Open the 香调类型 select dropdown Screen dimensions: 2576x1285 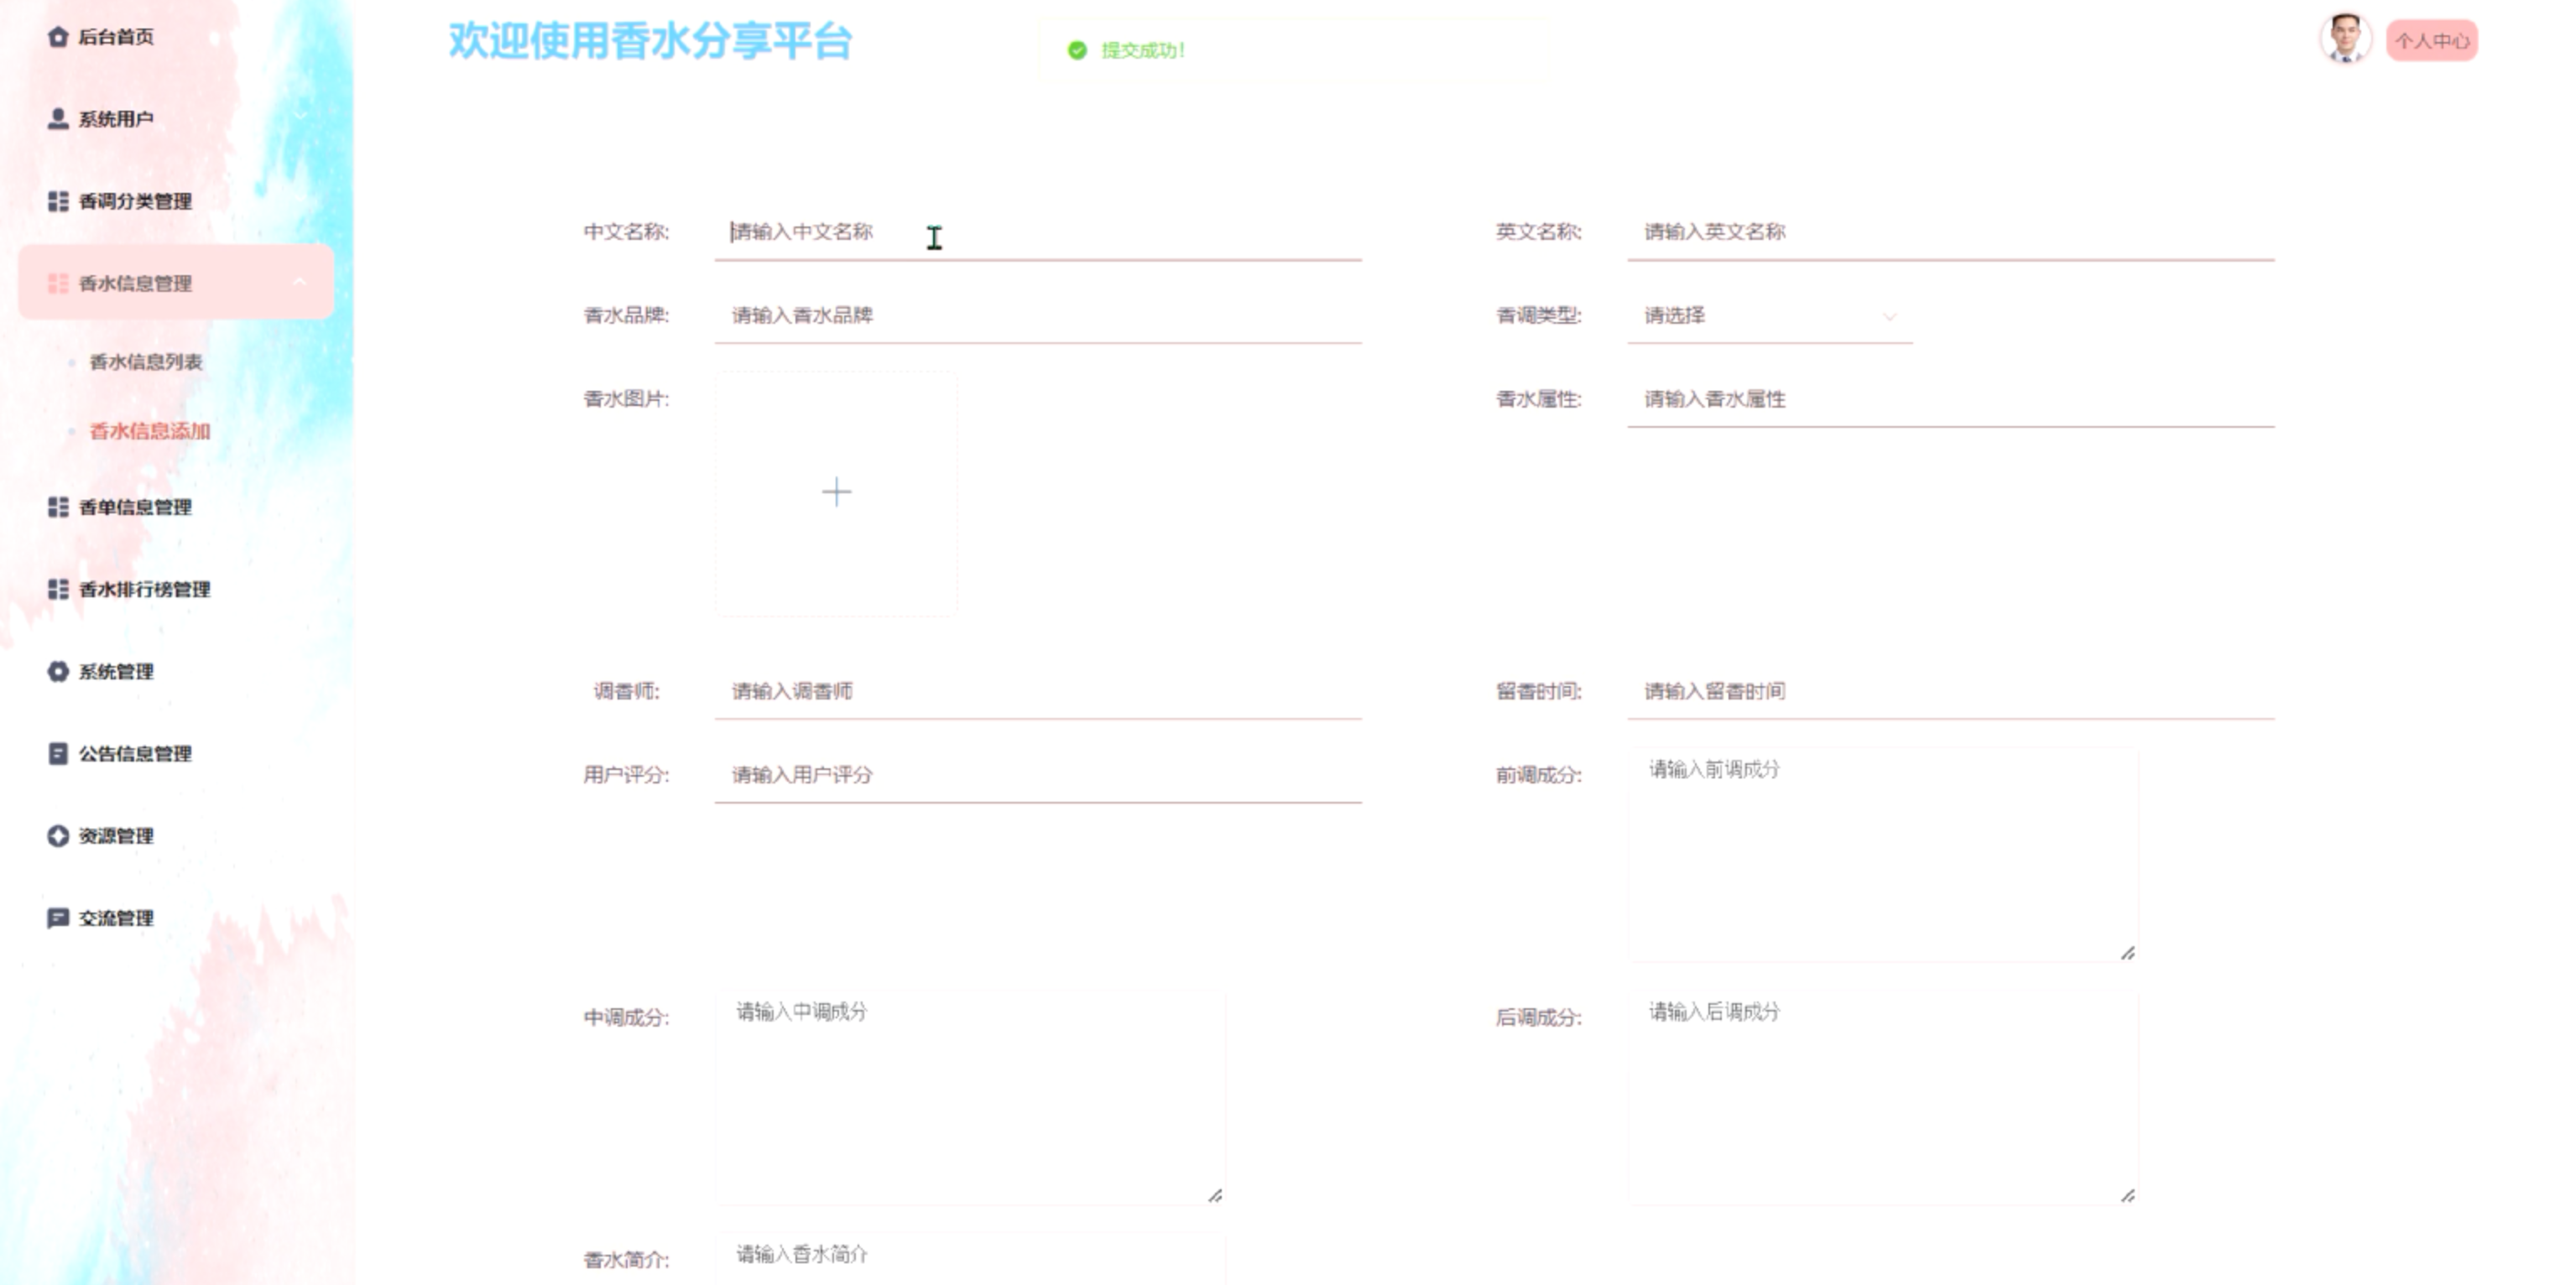click(1769, 316)
